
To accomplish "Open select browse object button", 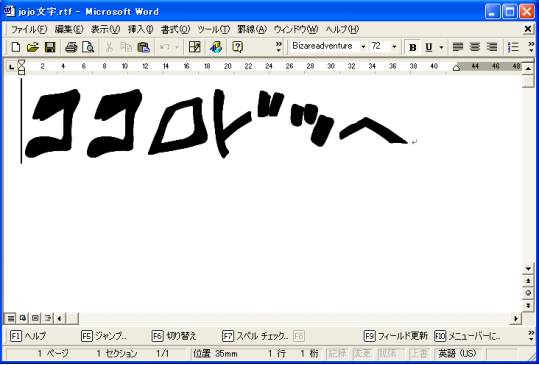I will (528, 293).
